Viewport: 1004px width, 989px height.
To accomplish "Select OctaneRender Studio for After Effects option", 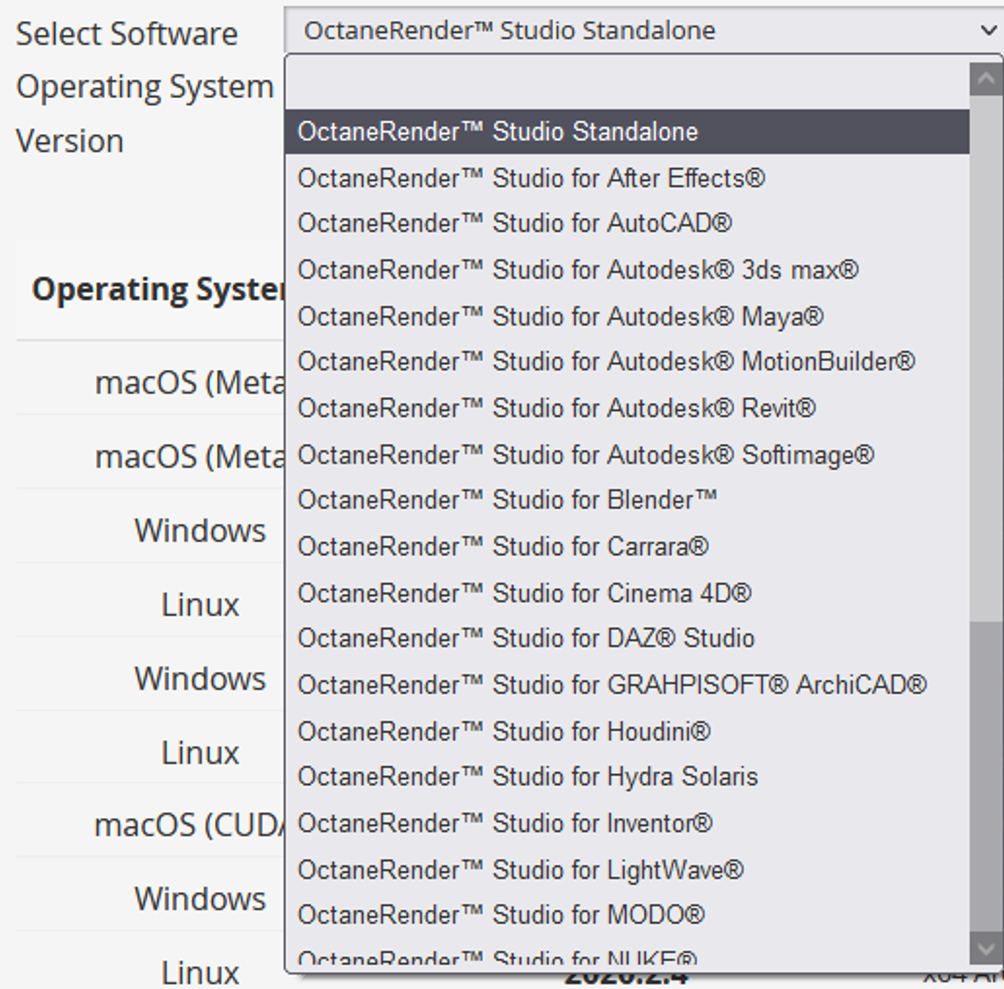I will (531, 178).
